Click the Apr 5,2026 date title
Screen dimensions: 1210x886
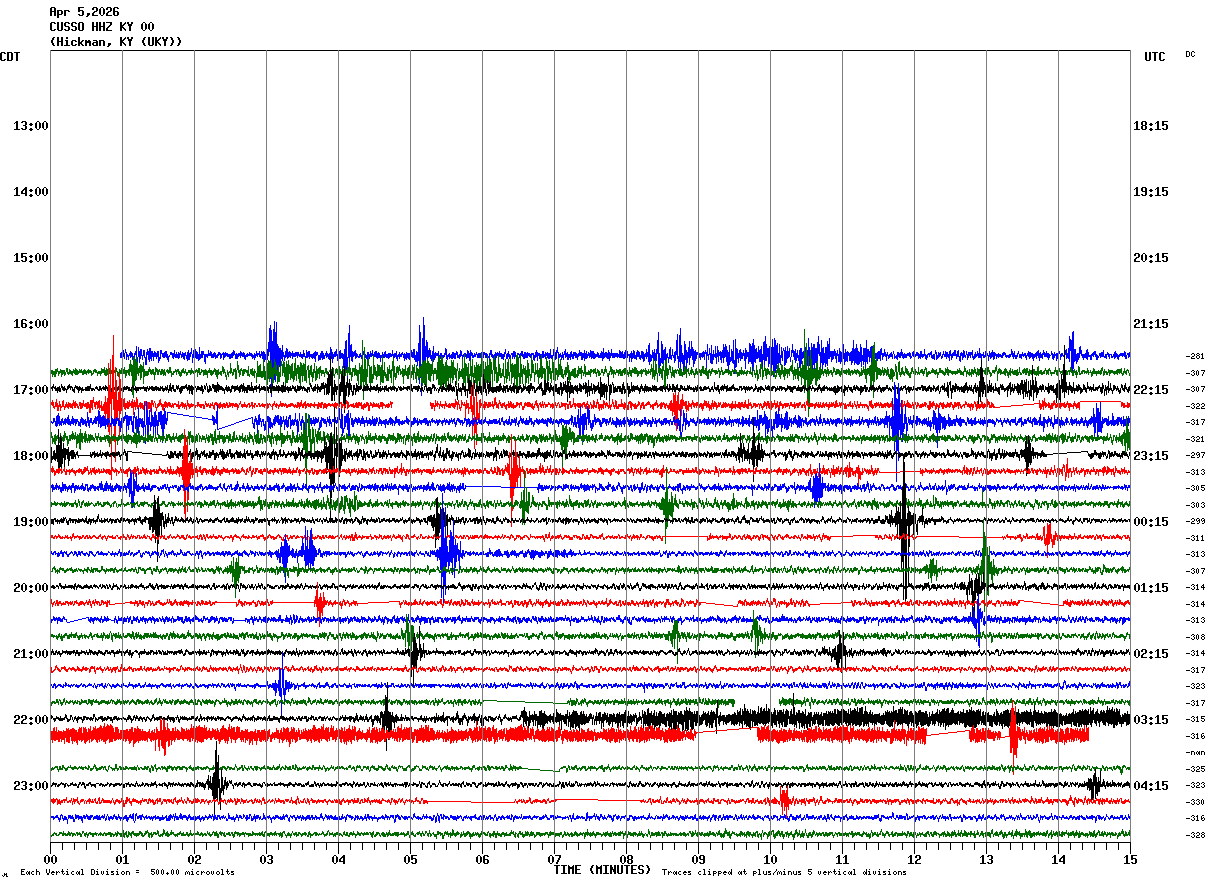coord(84,12)
